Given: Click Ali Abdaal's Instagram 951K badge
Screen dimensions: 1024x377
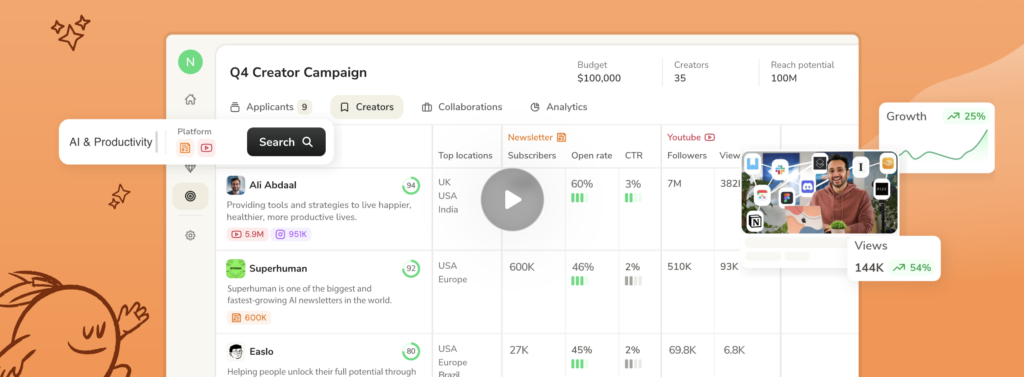Looking at the screenshot, I should point(291,234).
